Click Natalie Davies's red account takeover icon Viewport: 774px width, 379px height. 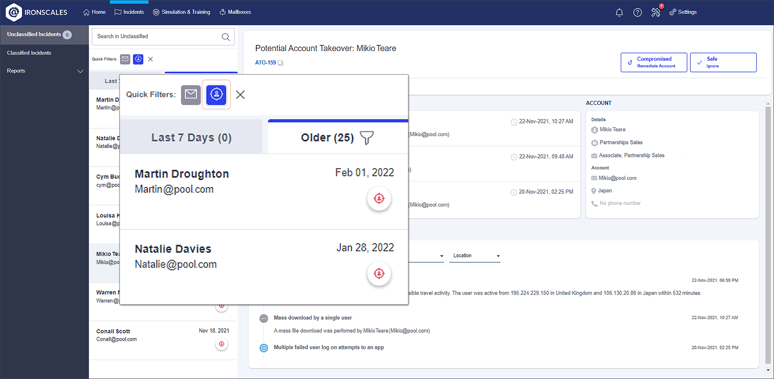(x=379, y=273)
